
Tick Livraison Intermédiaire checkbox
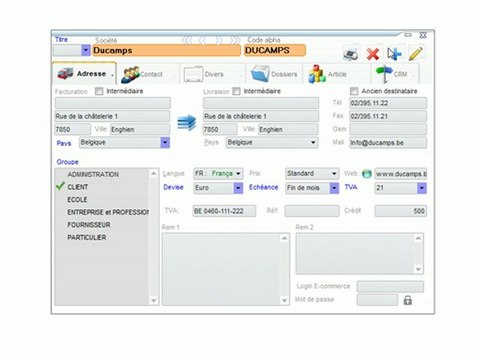[x=236, y=91]
